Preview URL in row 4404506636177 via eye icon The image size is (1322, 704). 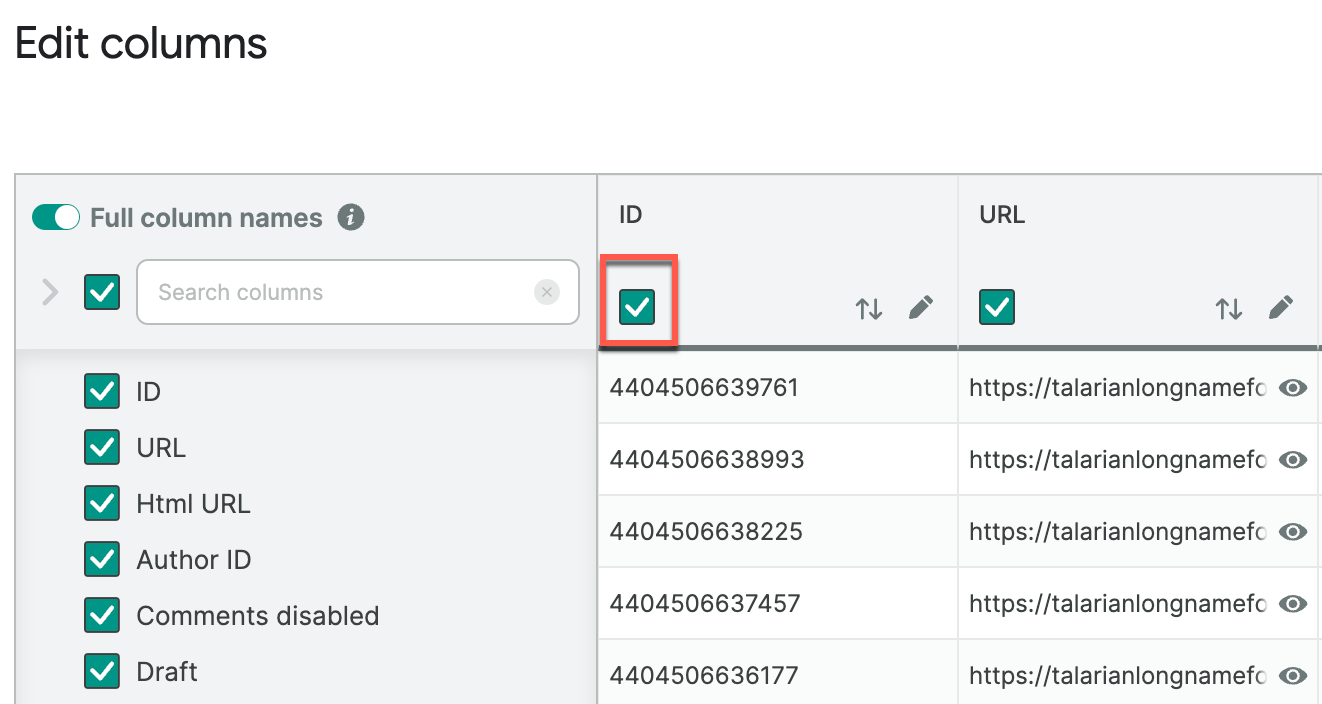tap(1293, 676)
